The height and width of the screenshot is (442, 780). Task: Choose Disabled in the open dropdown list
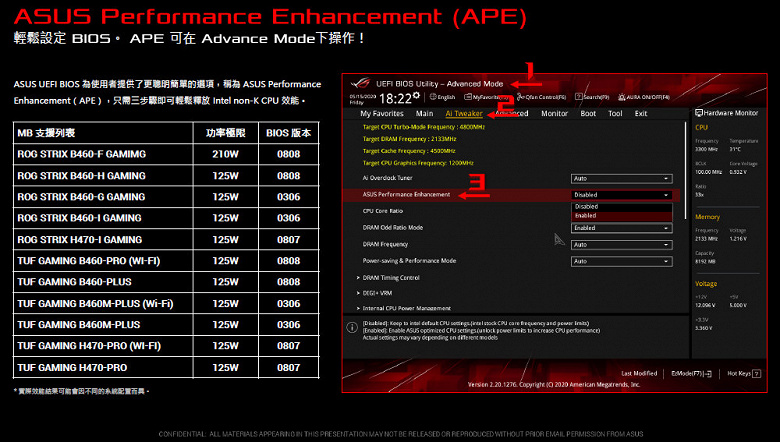click(621, 206)
